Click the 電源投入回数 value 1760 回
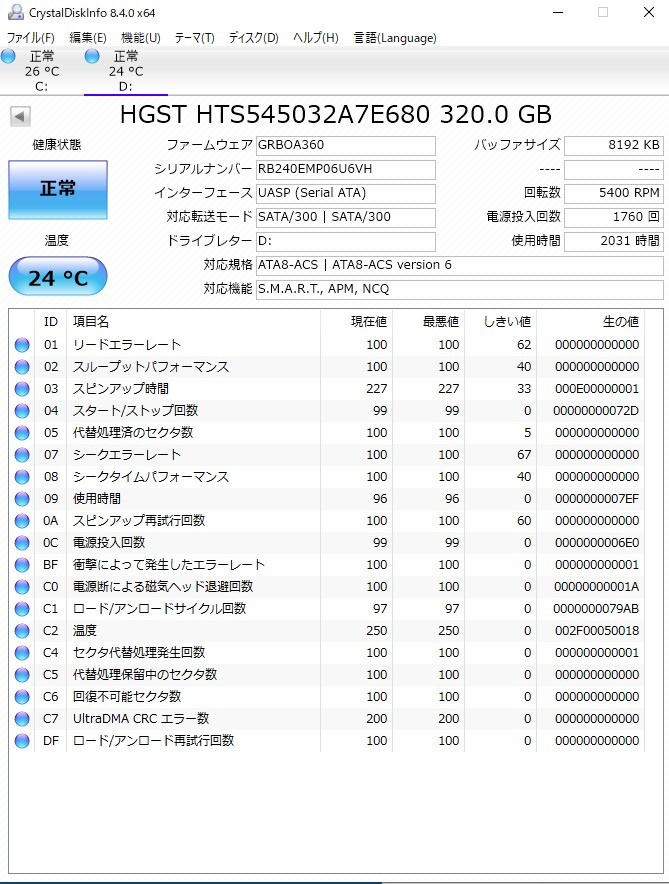The height and width of the screenshot is (884, 669). [x=614, y=217]
